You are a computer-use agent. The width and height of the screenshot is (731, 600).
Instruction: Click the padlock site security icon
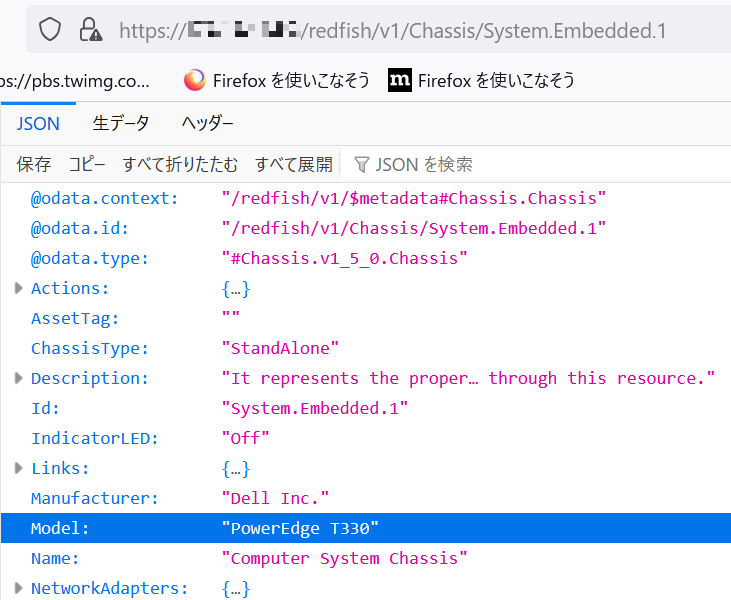(x=90, y=30)
